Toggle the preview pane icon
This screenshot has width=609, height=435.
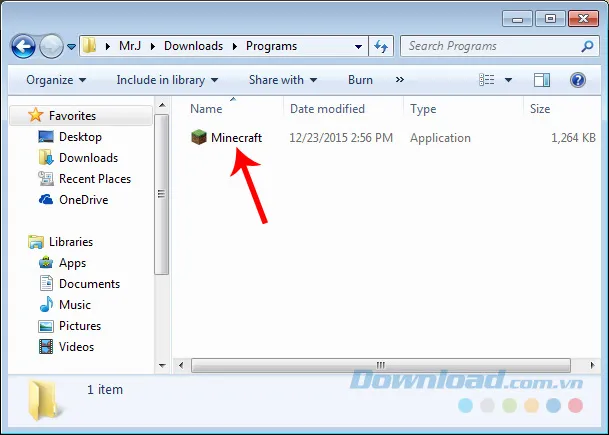coord(541,80)
